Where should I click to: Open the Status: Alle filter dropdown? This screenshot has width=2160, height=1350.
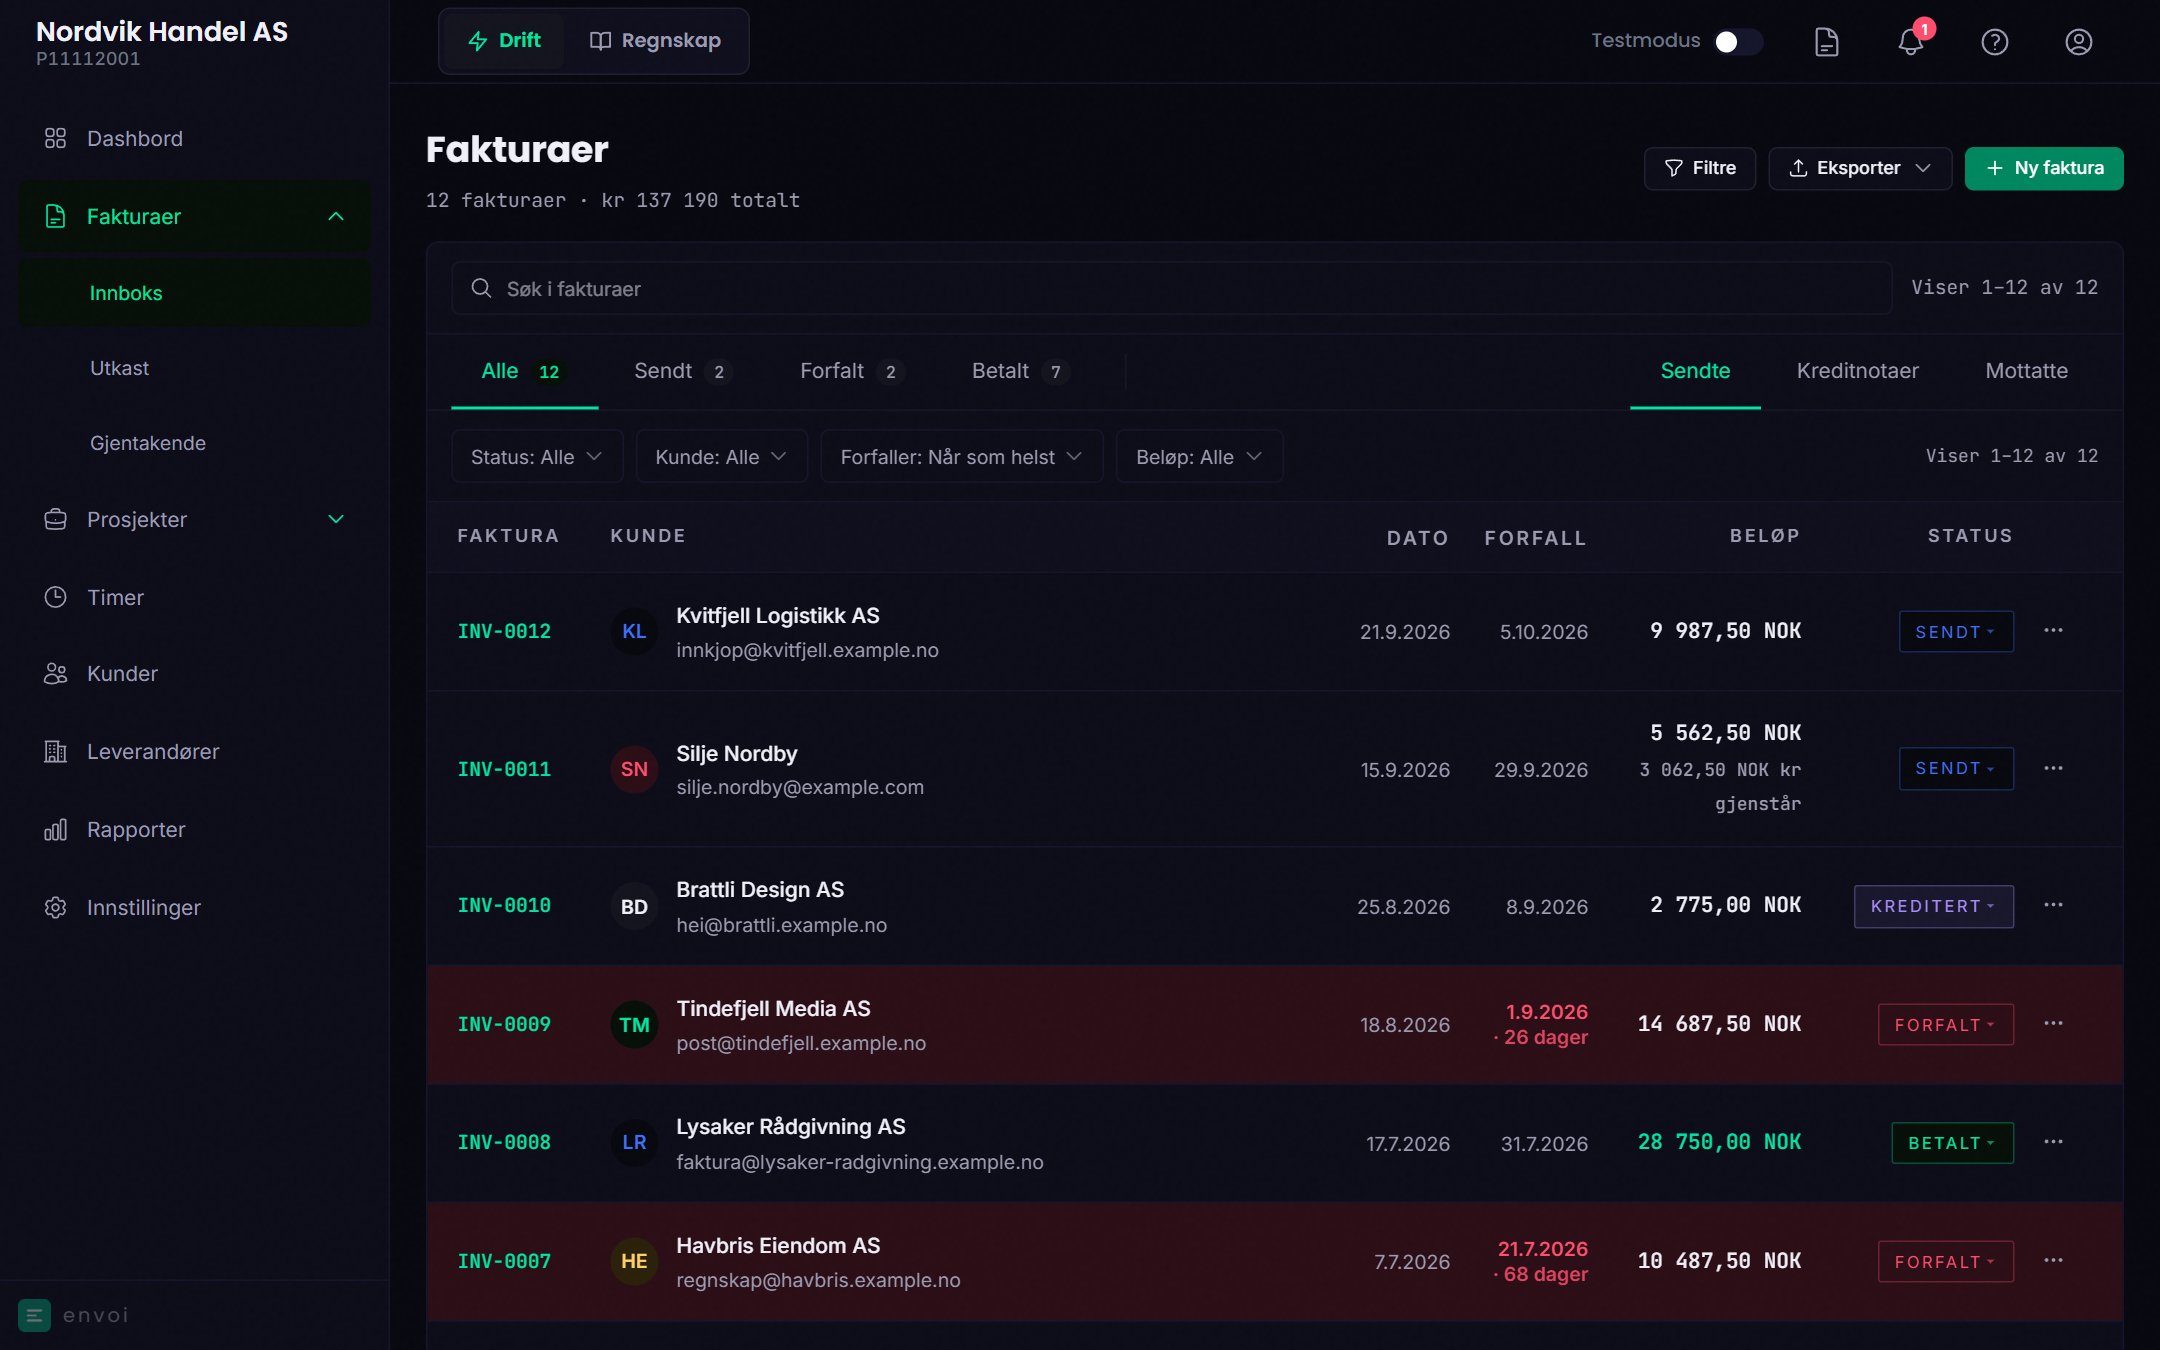(537, 457)
